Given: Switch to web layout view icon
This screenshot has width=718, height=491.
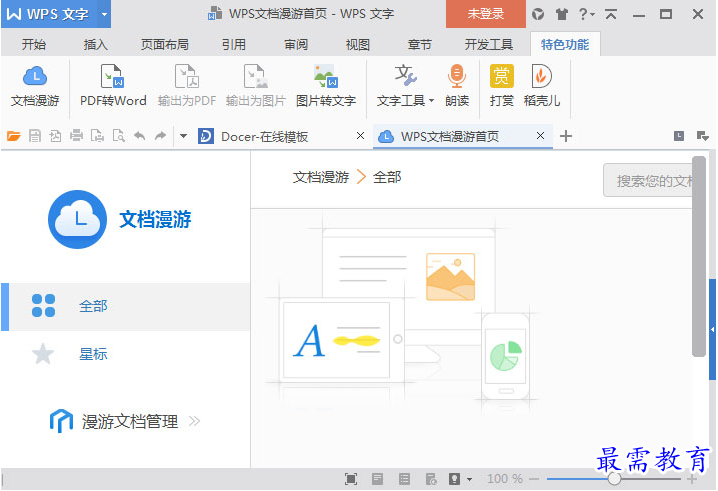Looking at the screenshot, I should [x=431, y=479].
